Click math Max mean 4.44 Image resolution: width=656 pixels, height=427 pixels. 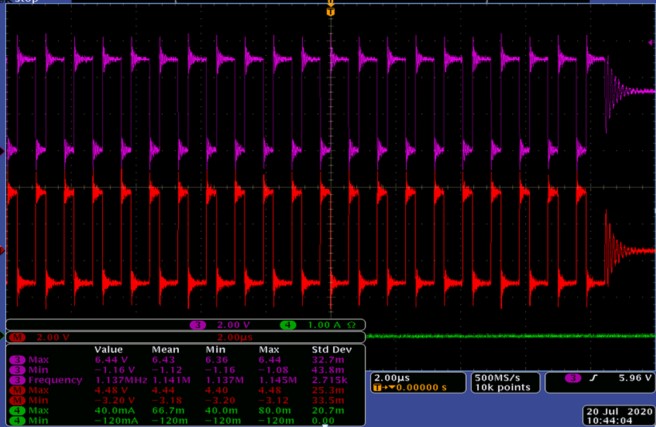tap(164, 390)
